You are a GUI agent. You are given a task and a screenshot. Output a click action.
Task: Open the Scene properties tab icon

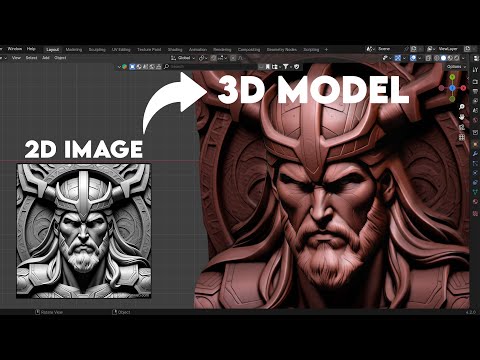475,110
